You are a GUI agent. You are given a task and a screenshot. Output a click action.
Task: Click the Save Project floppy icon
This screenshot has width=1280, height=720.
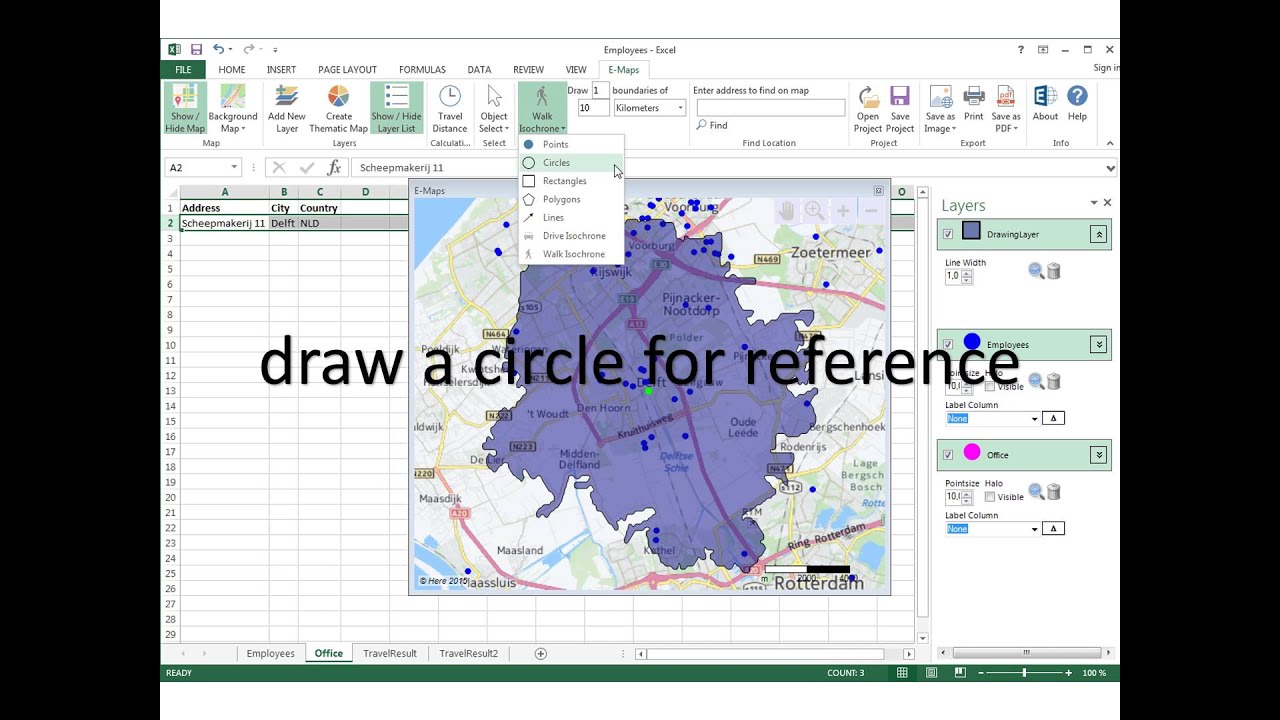coord(900,108)
